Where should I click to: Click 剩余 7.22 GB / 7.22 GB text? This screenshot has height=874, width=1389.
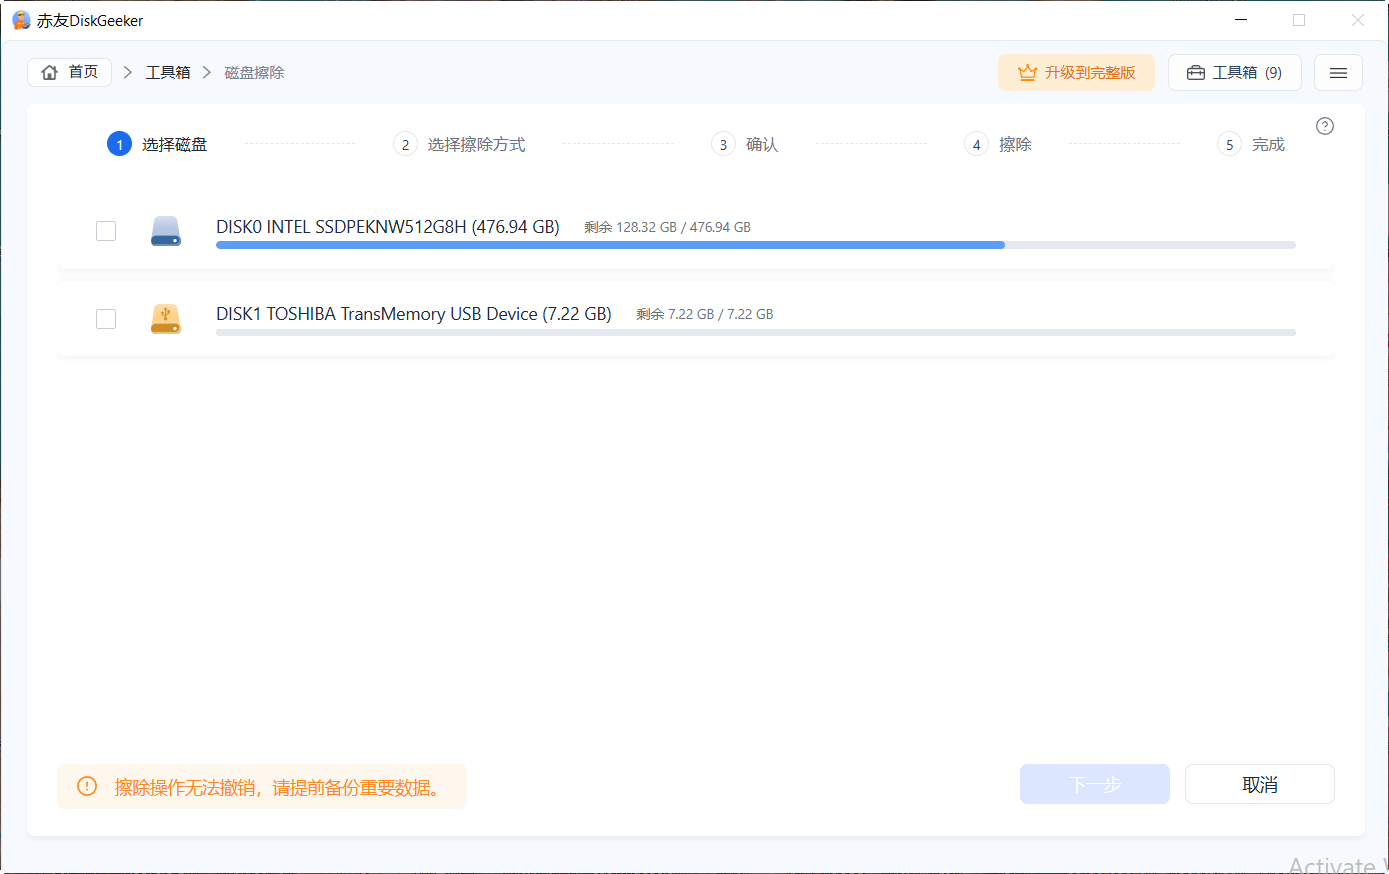(705, 314)
